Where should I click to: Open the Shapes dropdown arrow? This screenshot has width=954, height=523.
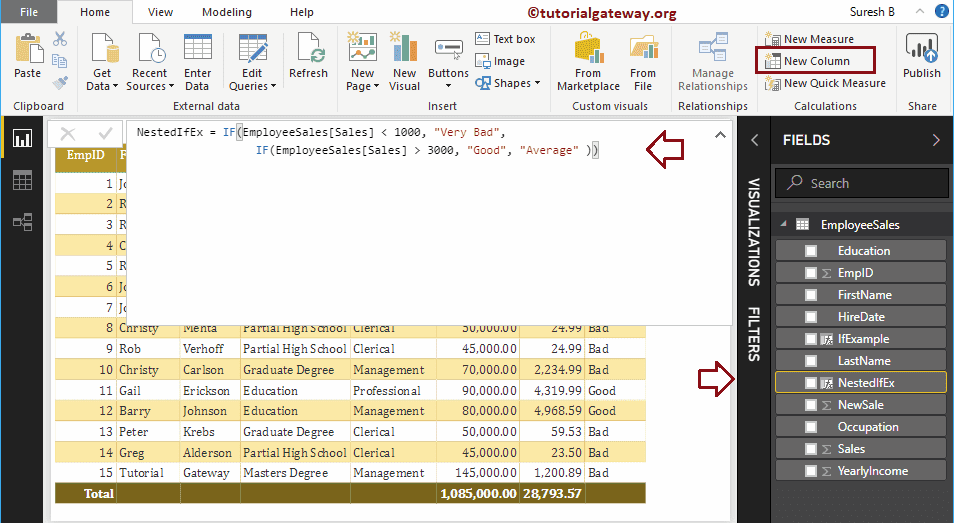click(x=537, y=83)
